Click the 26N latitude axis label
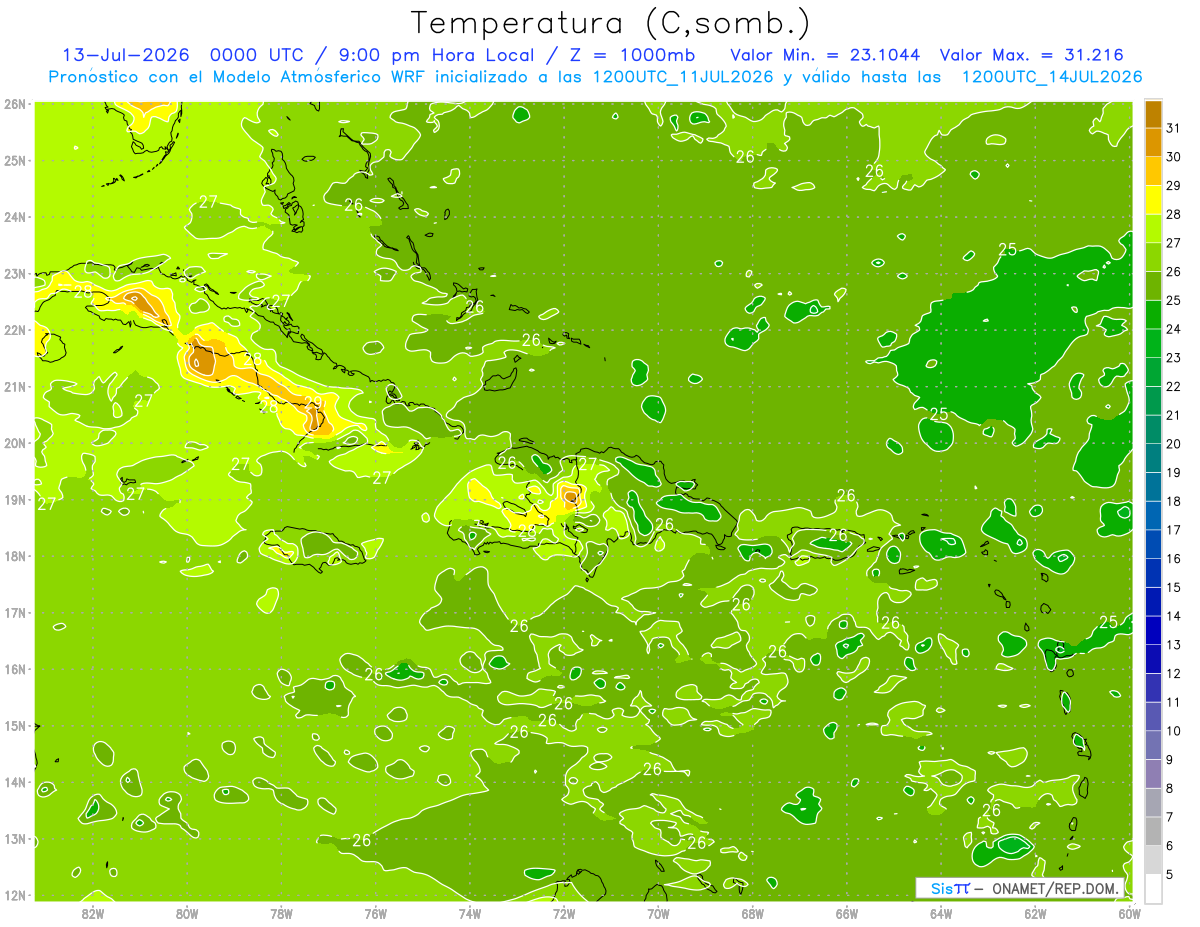Viewport: 1200px width, 927px height. tap(15, 104)
